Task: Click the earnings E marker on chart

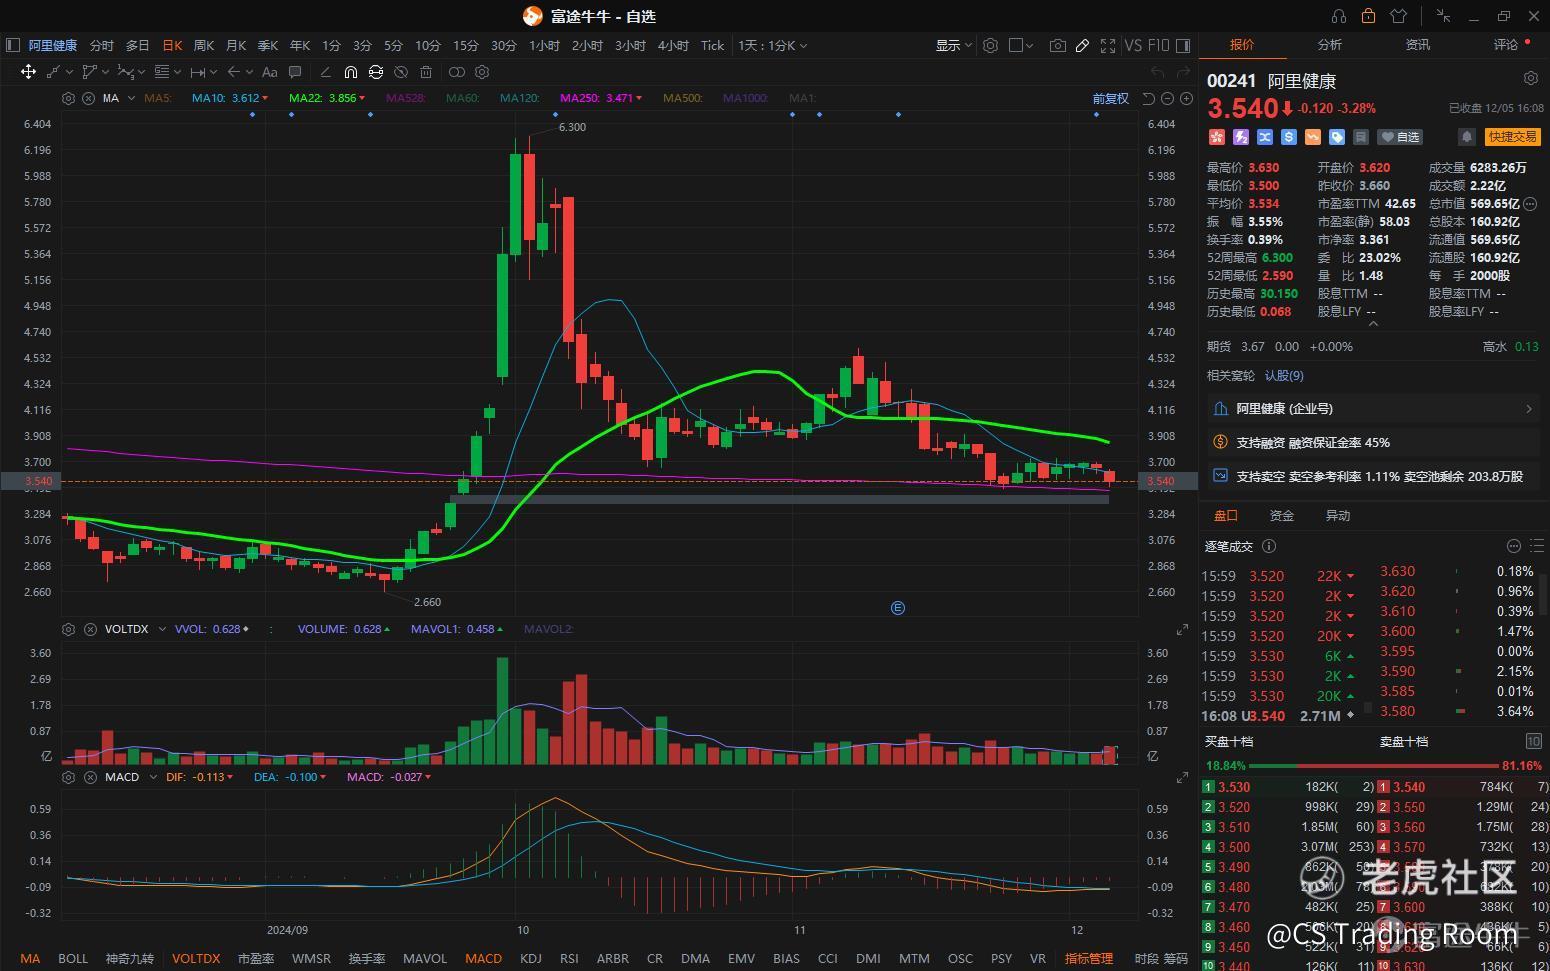Action: pos(898,608)
